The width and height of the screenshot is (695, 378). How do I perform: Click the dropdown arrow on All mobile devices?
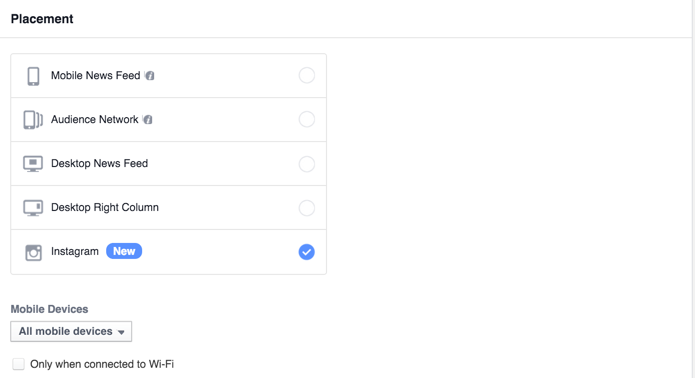point(121,332)
